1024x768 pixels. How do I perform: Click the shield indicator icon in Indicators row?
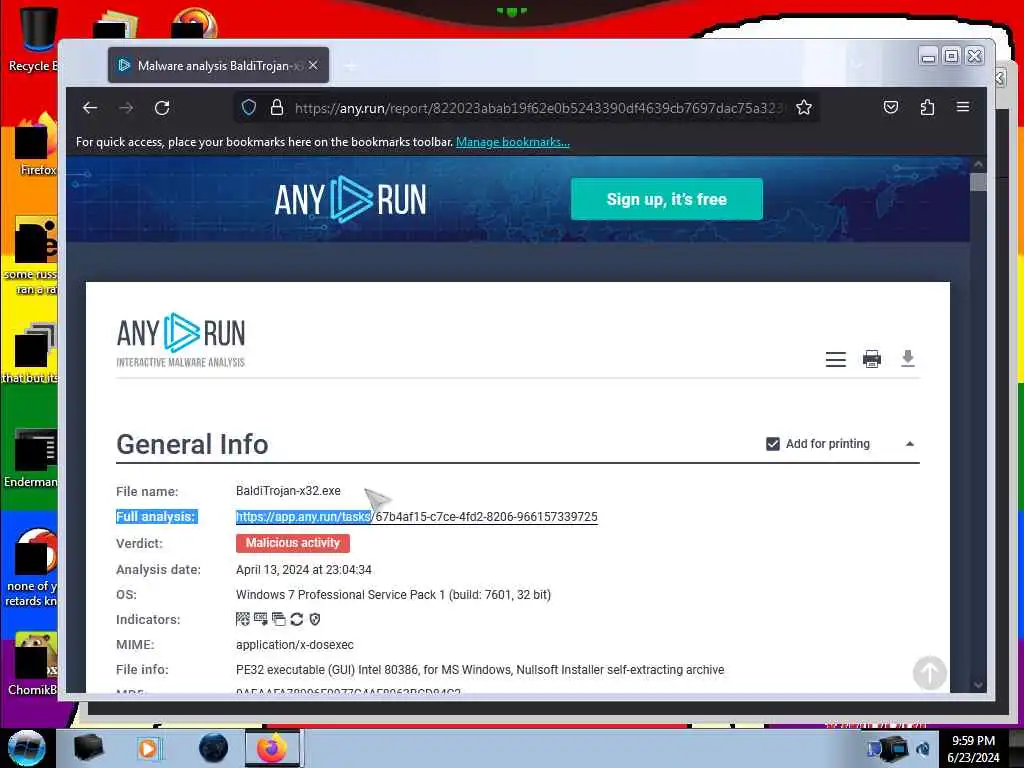click(315, 619)
